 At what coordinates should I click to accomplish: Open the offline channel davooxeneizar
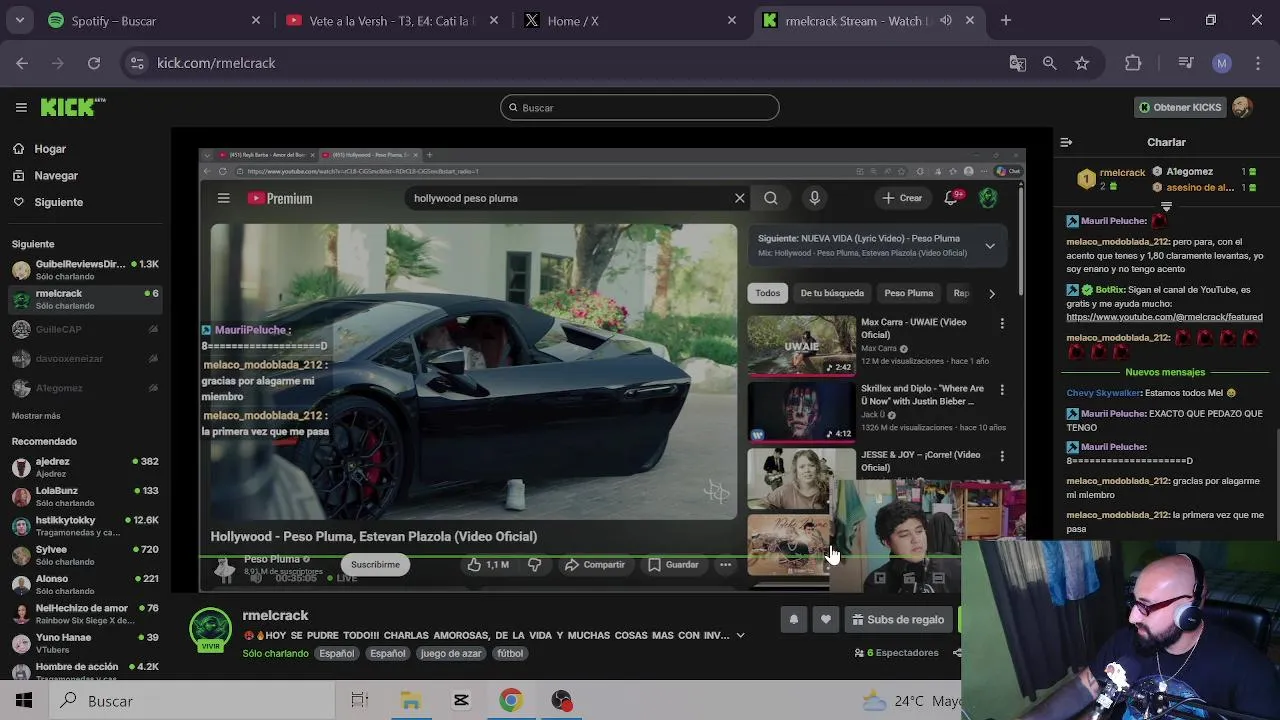click(85, 358)
